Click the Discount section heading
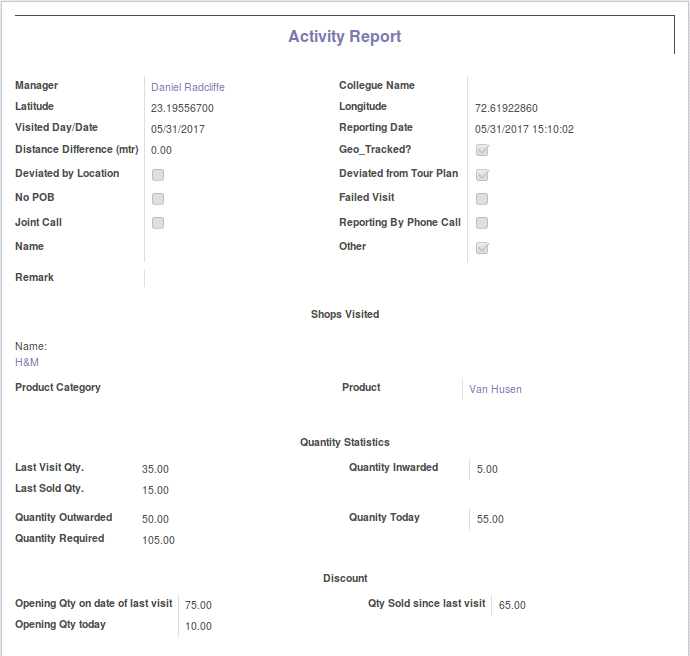The width and height of the screenshot is (690, 656). click(345, 578)
